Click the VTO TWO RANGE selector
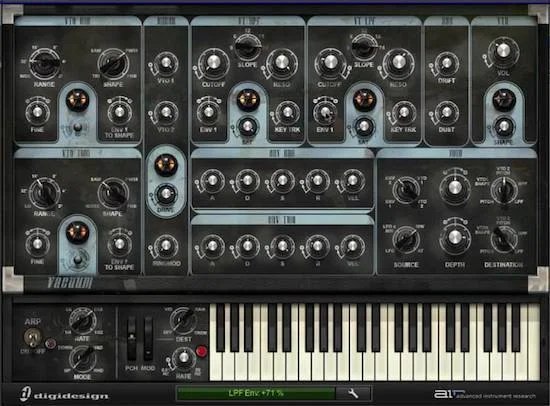Image resolution: width=550 pixels, height=406 pixels. point(45,193)
